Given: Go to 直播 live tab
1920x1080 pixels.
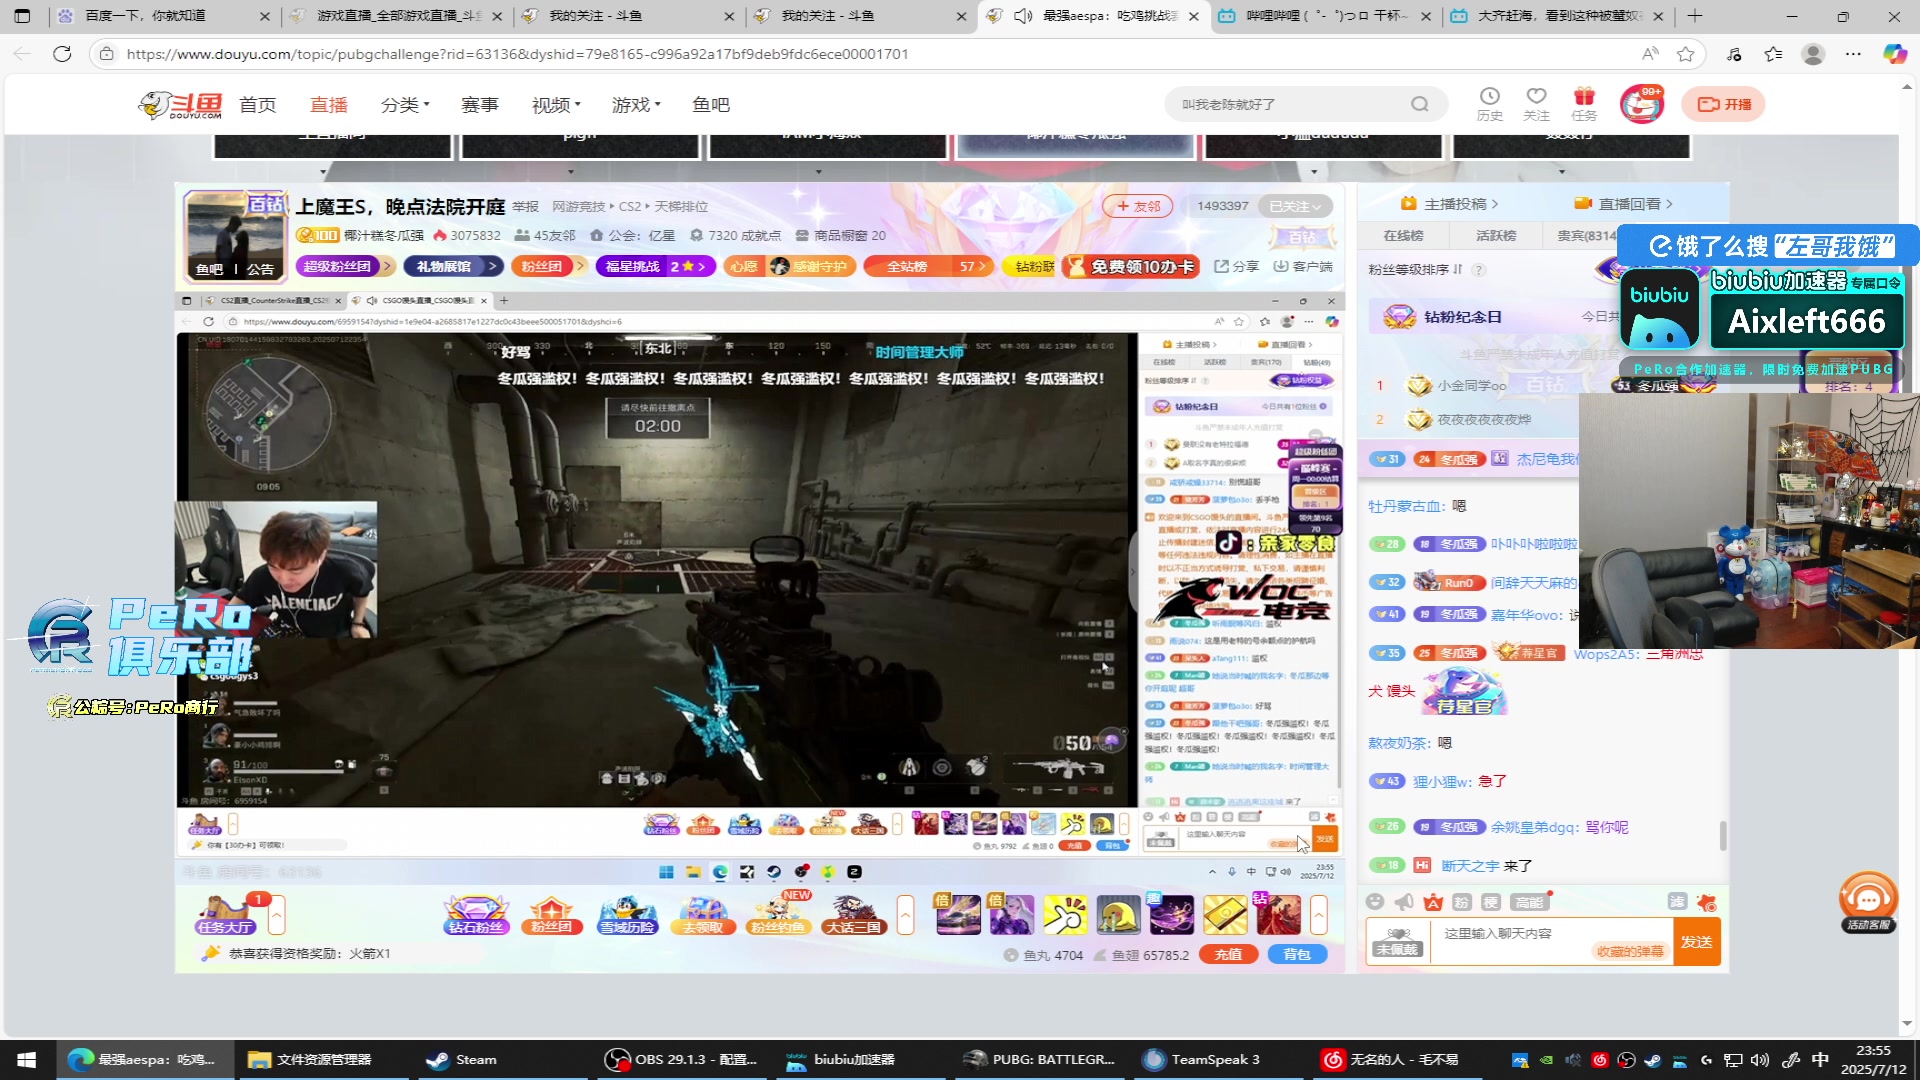Looking at the screenshot, I should [x=328, y=105].
